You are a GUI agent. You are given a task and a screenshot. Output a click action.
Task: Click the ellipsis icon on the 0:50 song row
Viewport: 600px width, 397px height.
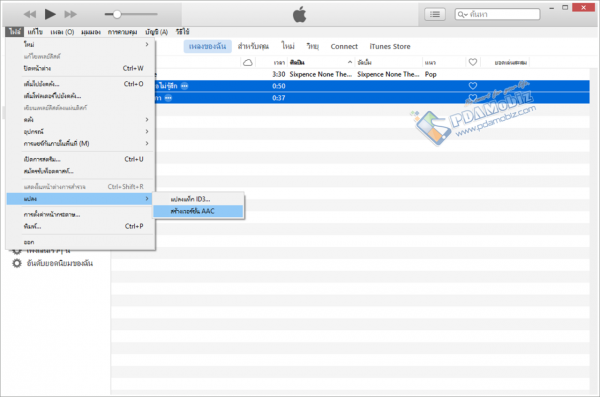pos(184,86)
